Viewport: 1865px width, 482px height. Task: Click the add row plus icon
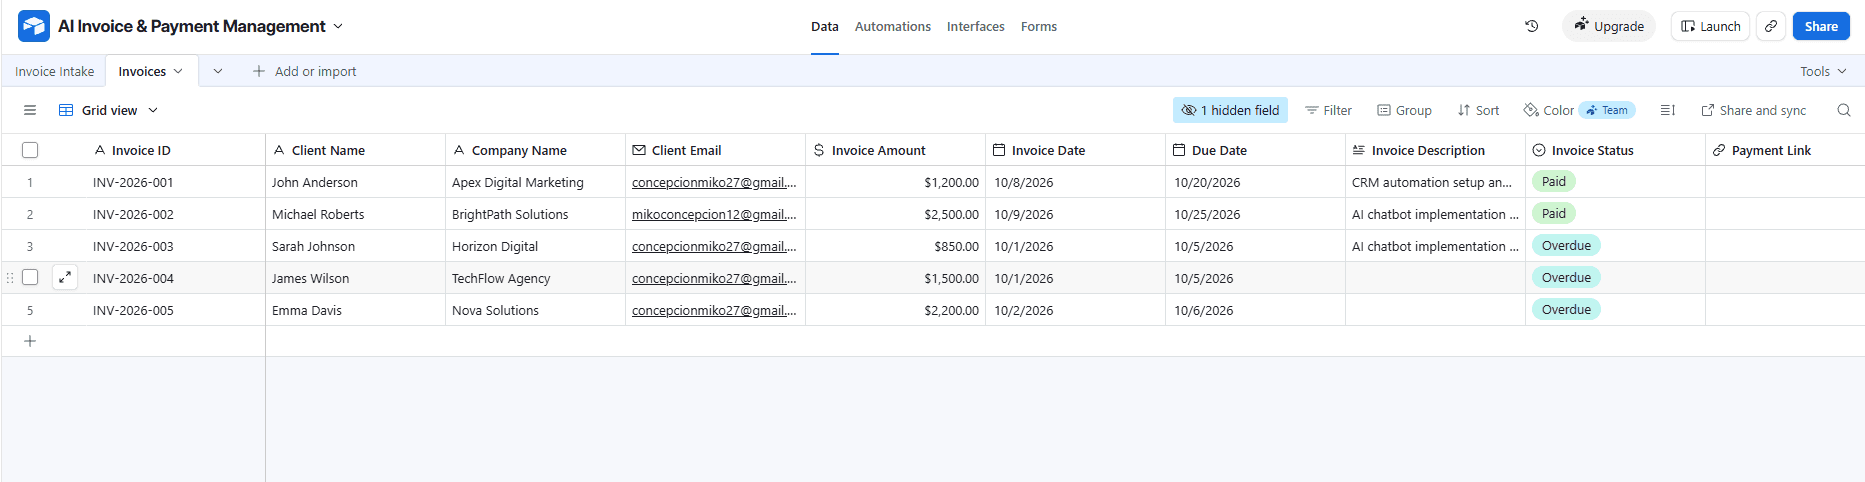point(30,341)
